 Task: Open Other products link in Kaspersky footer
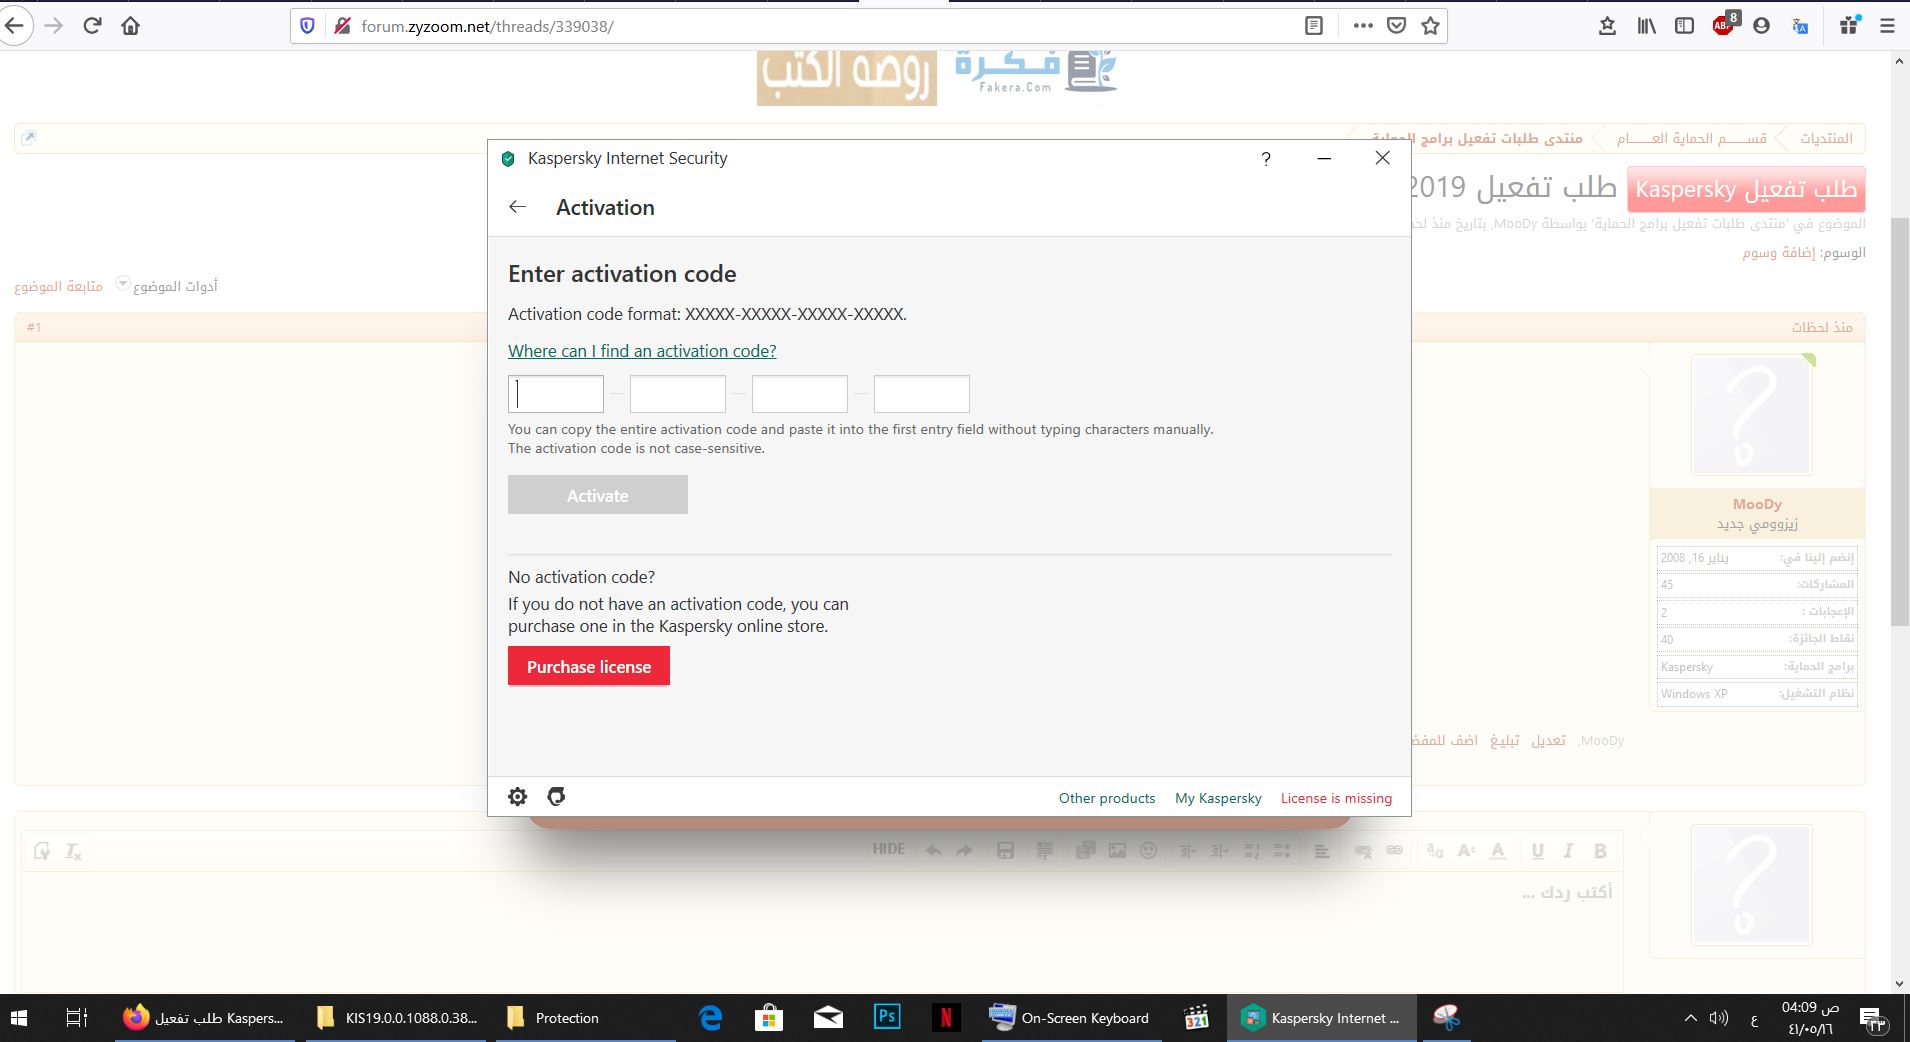(1107, 798)
